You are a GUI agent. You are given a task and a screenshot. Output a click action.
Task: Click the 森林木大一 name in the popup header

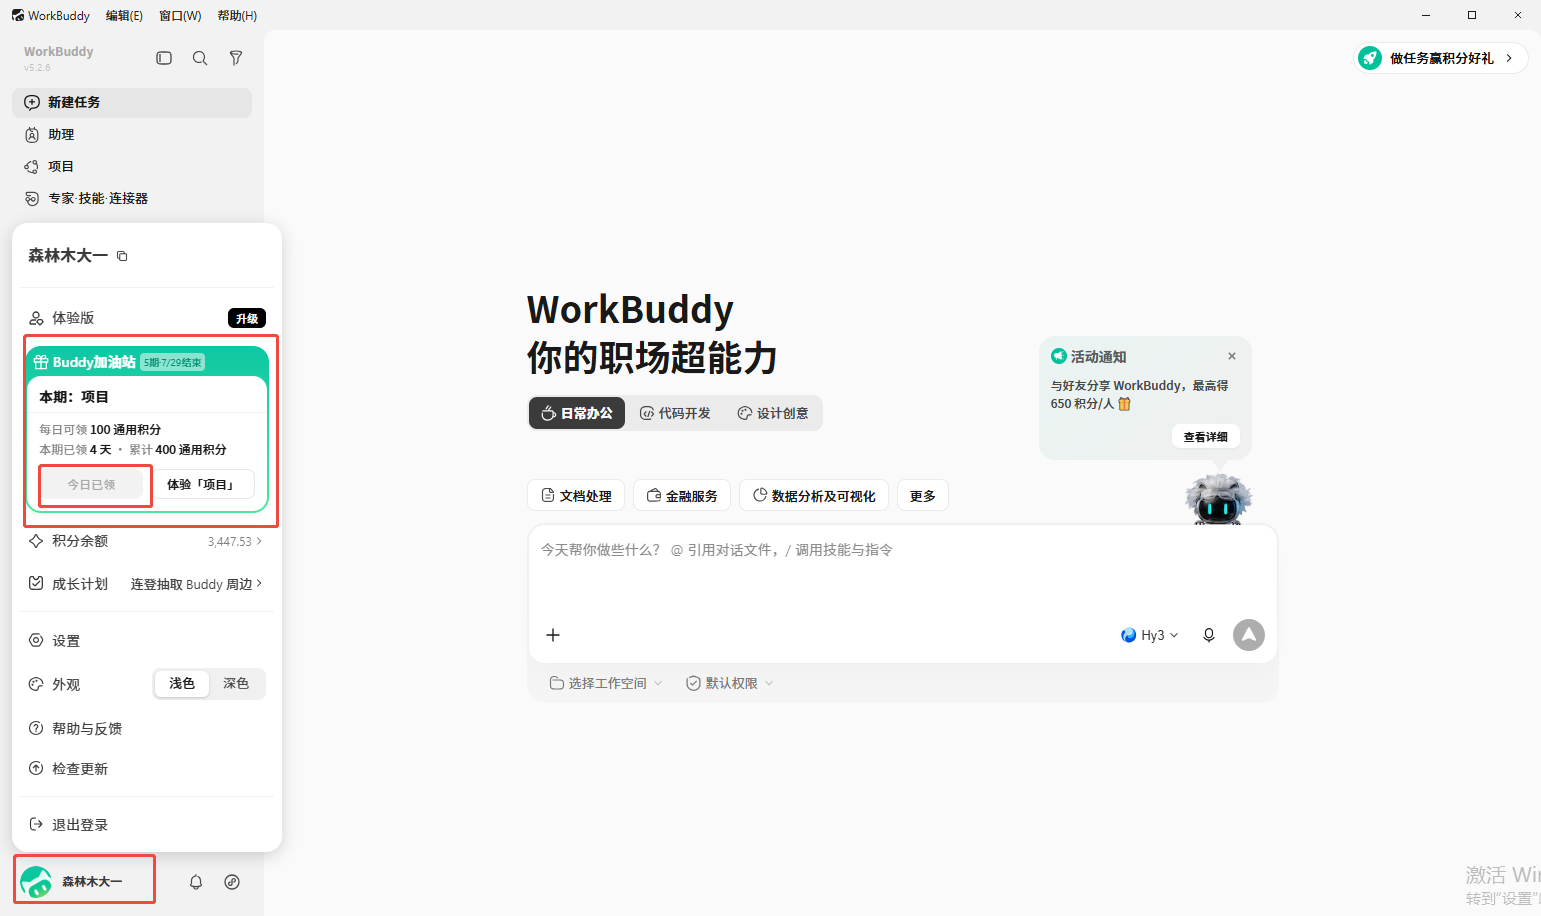68,256
